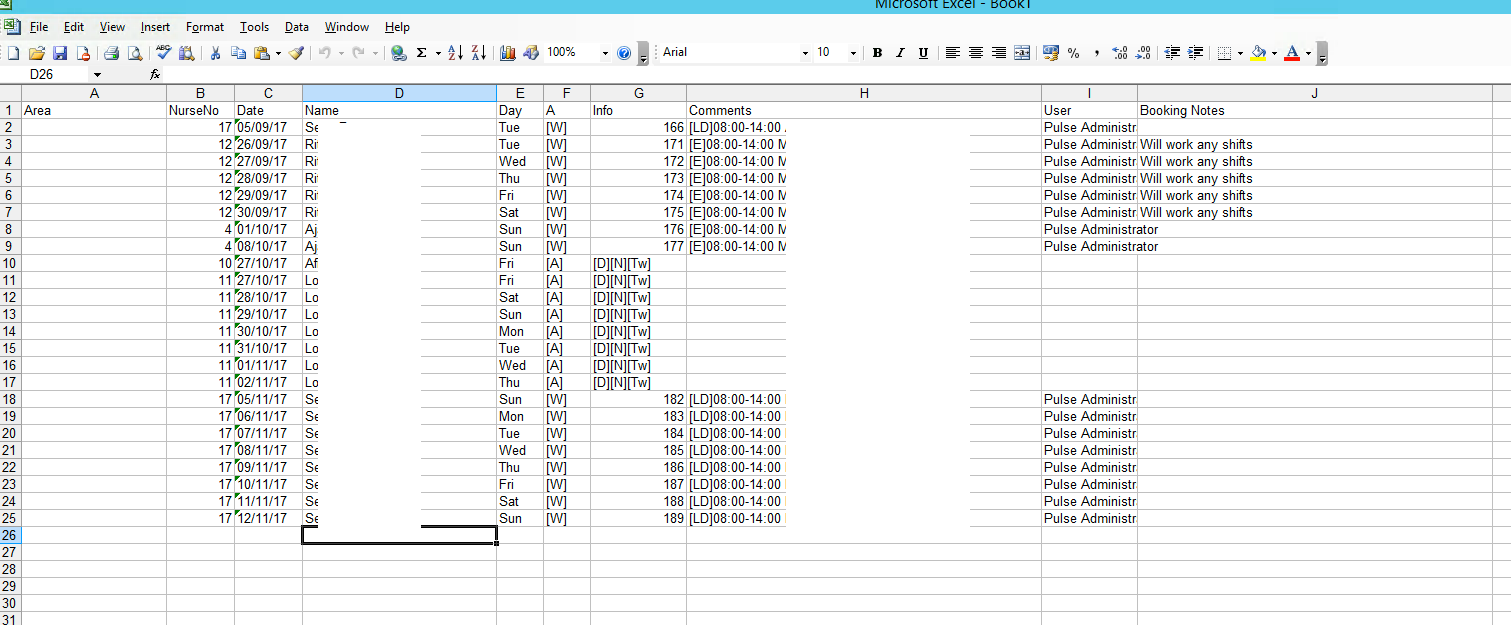1511x625 pixels.
Task: Toggle Underline formatting
Action: click(923, 53)
